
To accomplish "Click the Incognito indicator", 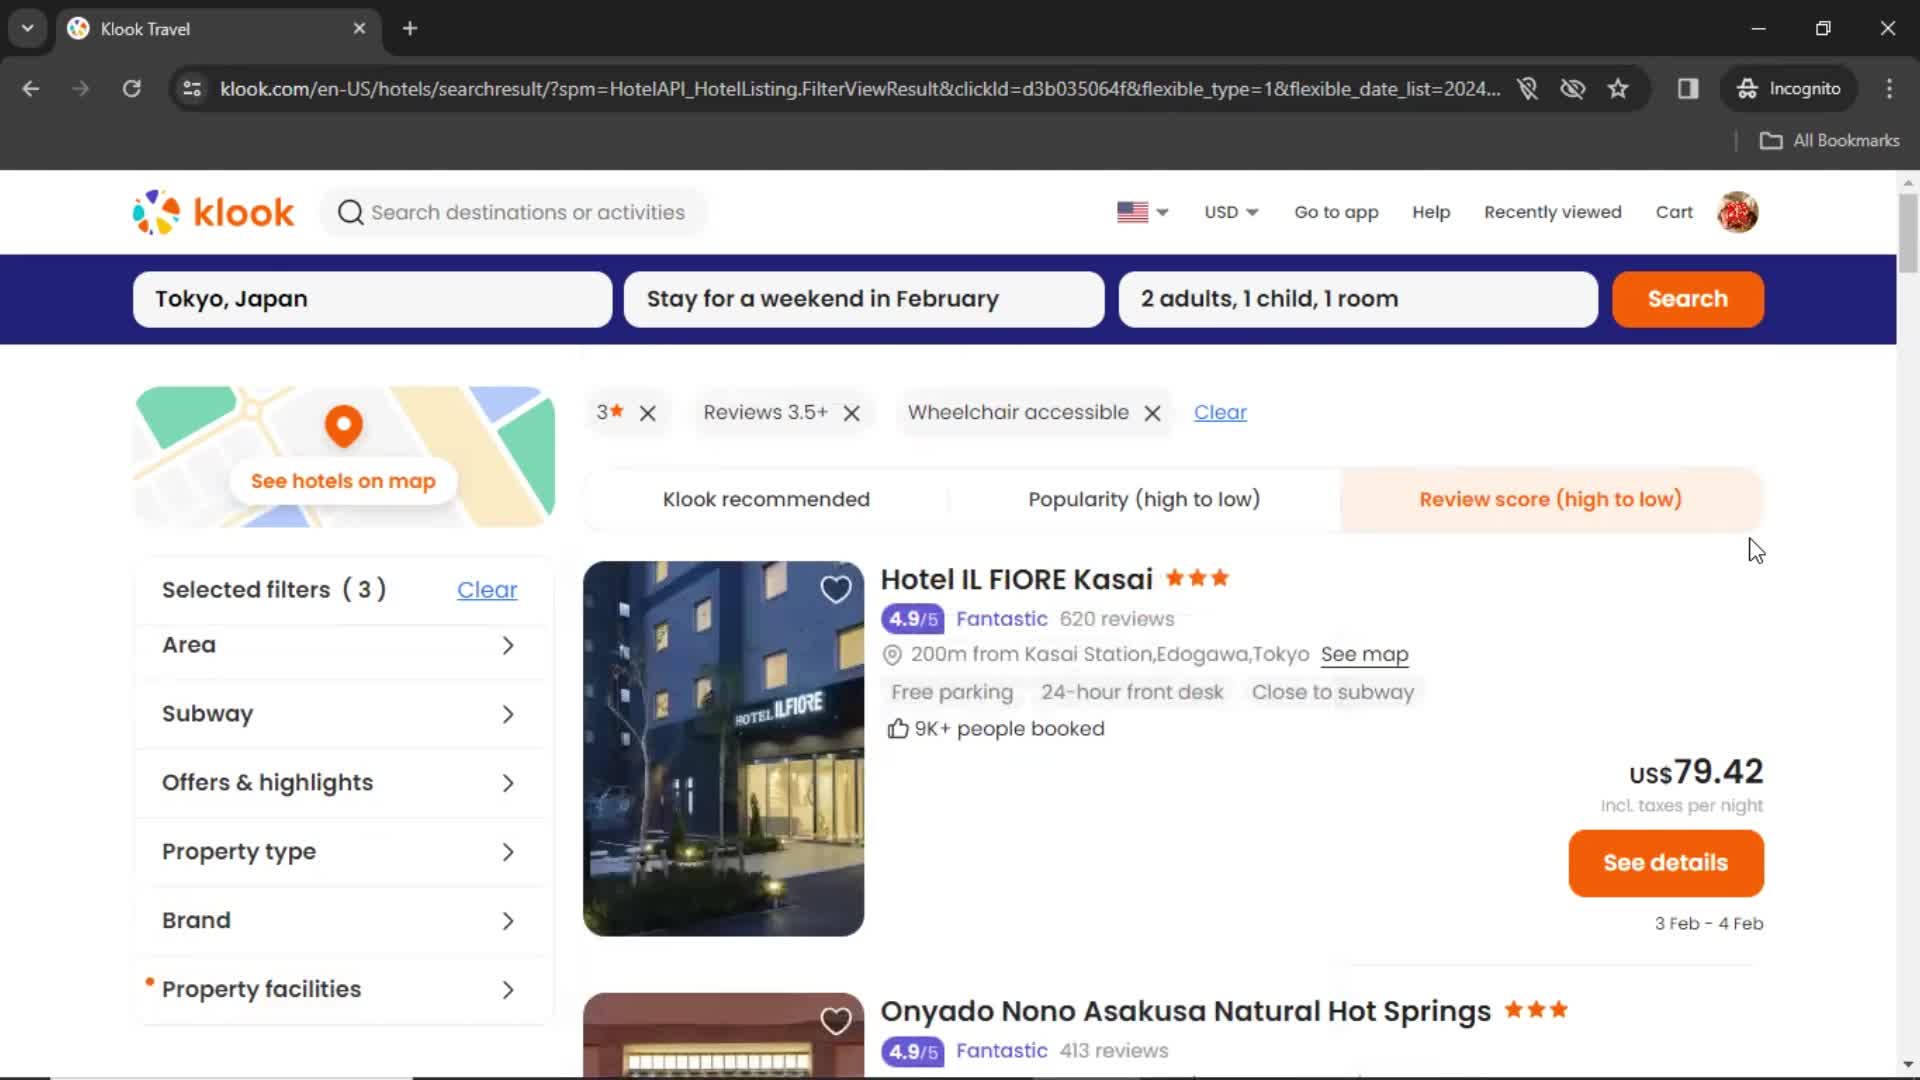I will click(1790, 89).
